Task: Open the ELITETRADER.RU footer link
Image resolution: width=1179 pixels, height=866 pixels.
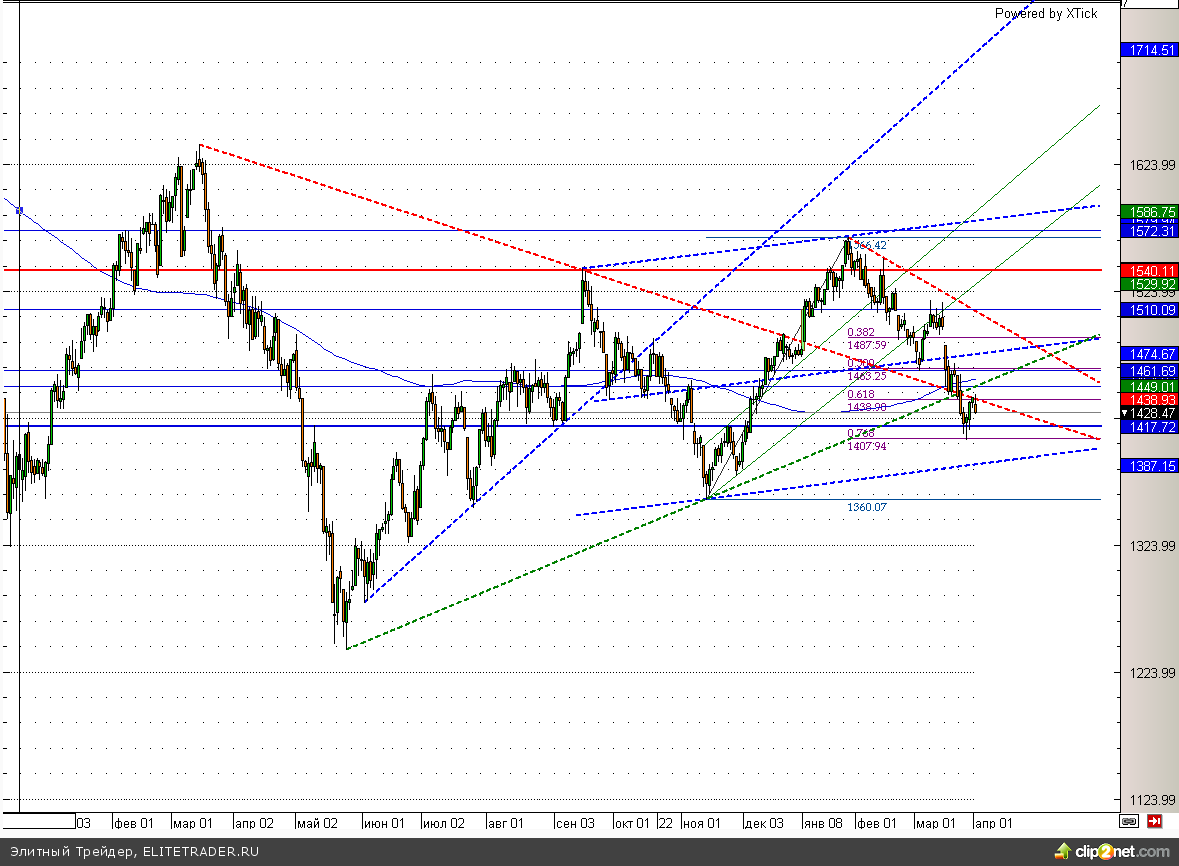Action: (200, 852)
